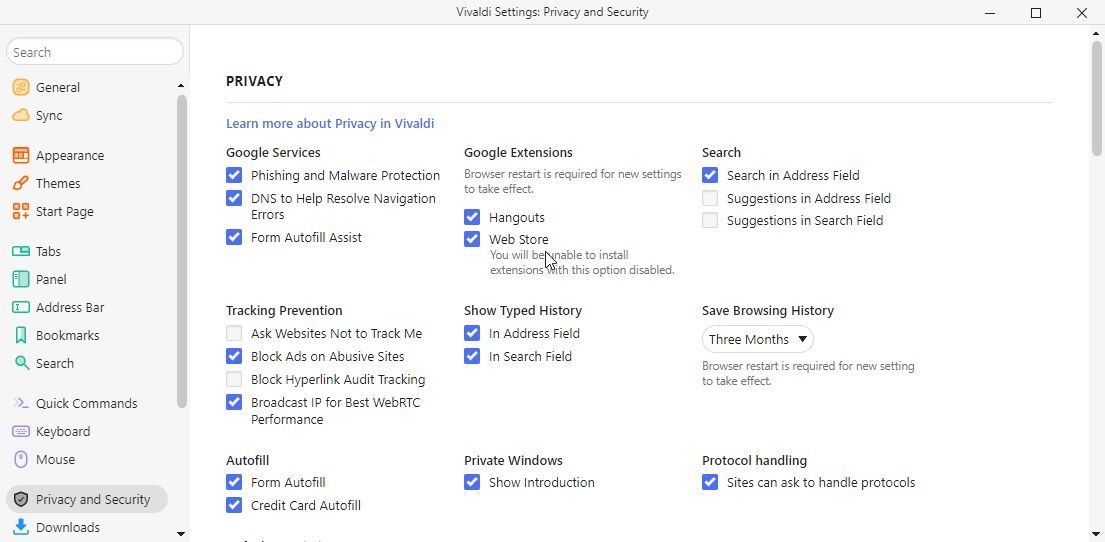This screenshot has width=1105, height=542.
Task: Open the Save Browsing History dropdown
Action: tap(757, 339)
